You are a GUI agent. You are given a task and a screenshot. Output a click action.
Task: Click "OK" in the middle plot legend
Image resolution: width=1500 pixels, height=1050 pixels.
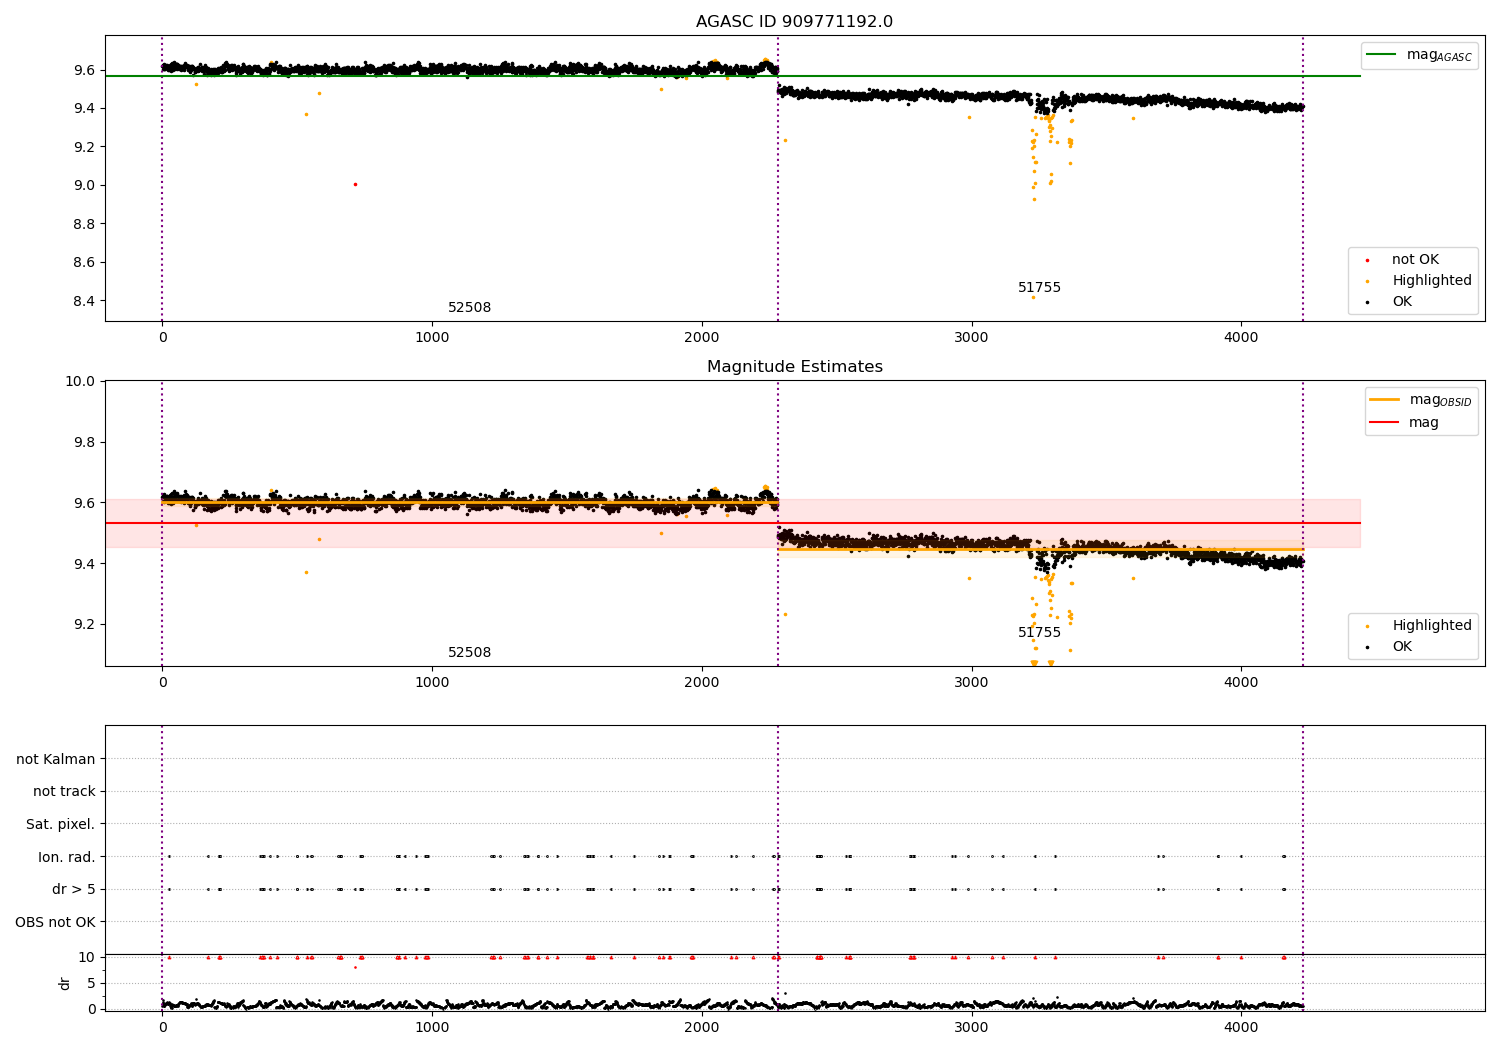pyautogui.click(x=1402, y=647)
